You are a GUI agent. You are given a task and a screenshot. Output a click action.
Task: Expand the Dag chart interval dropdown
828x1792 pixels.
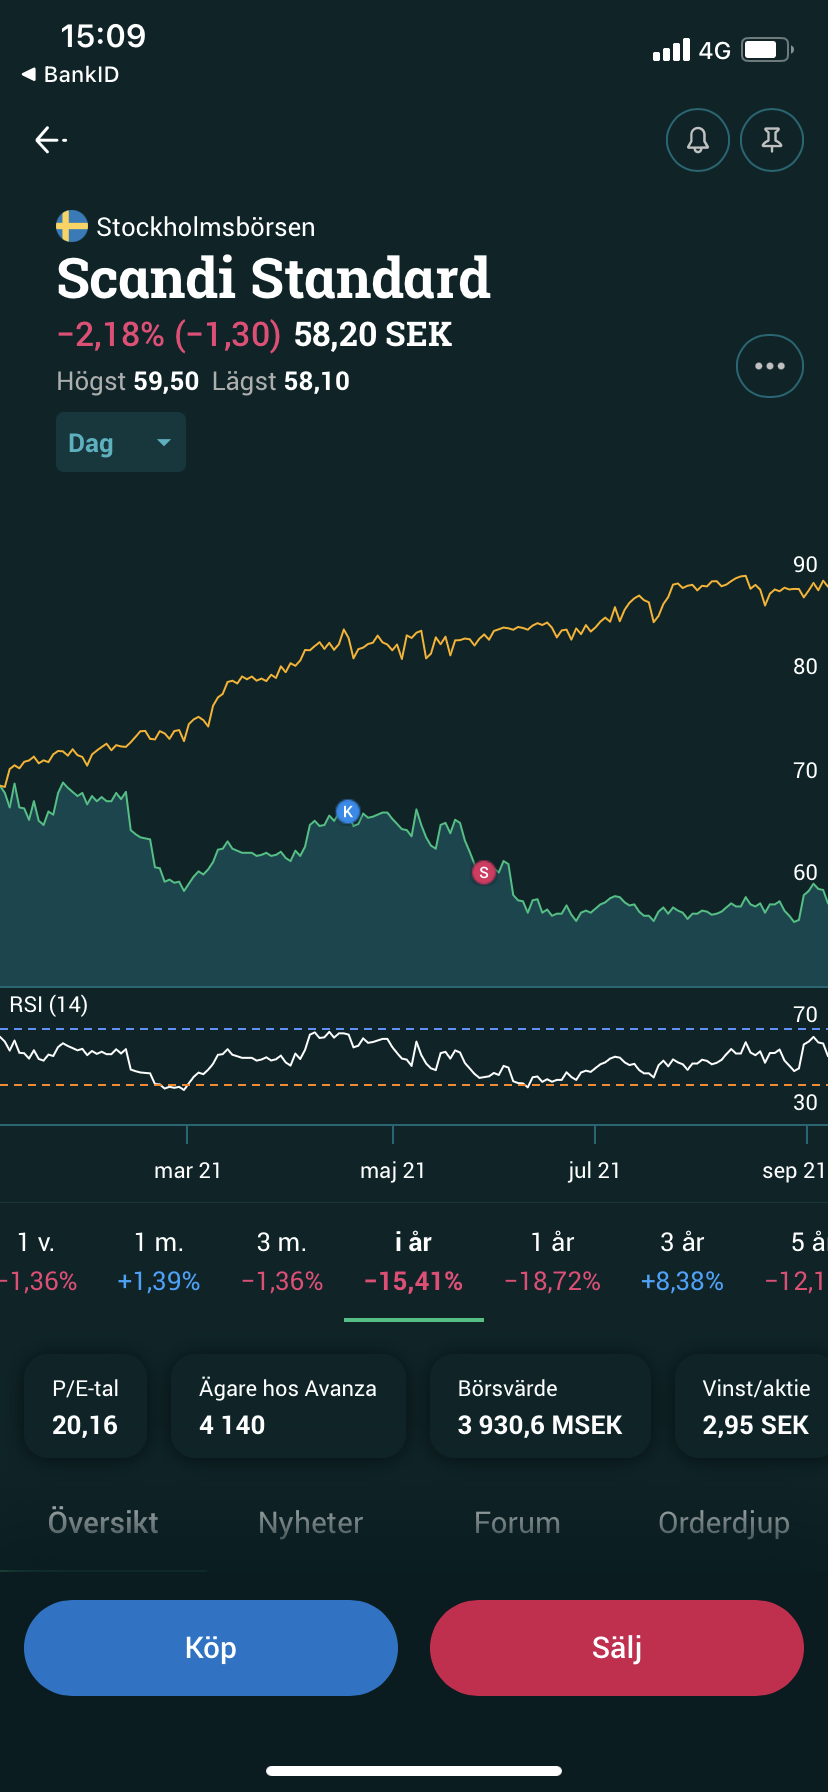point(121,442)
